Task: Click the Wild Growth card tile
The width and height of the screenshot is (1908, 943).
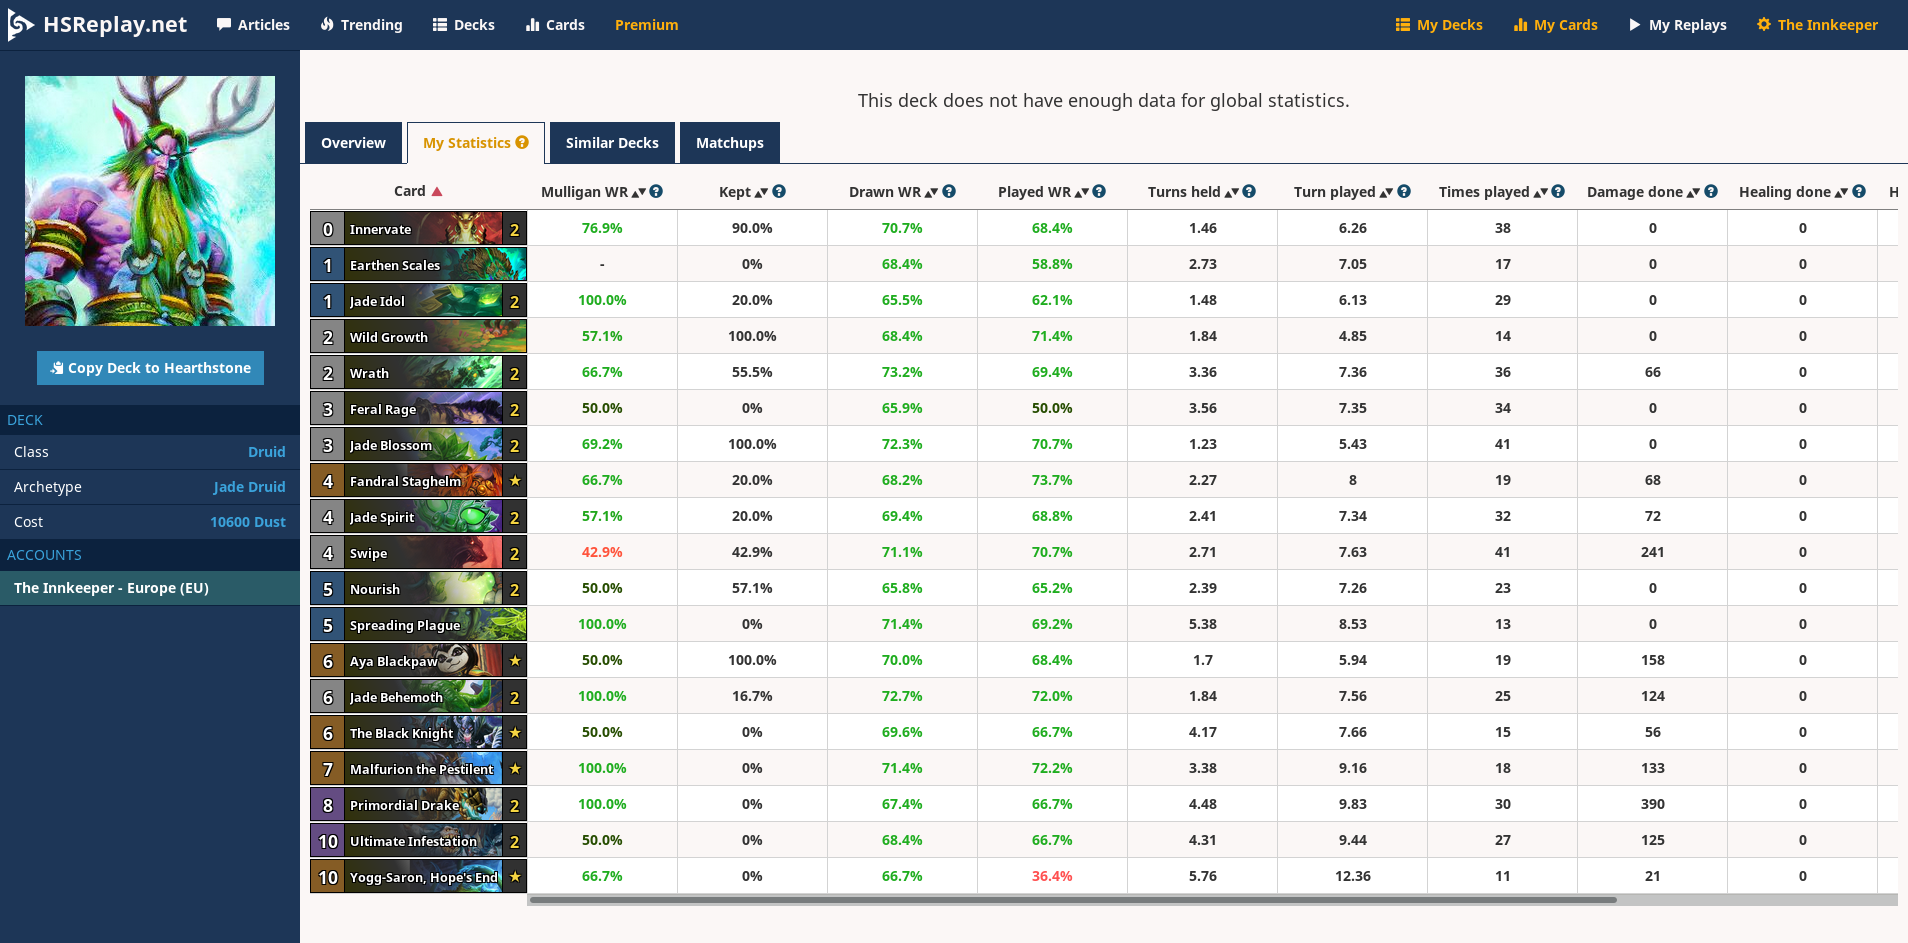Action: pyautogui.click(x=418, y=337)
